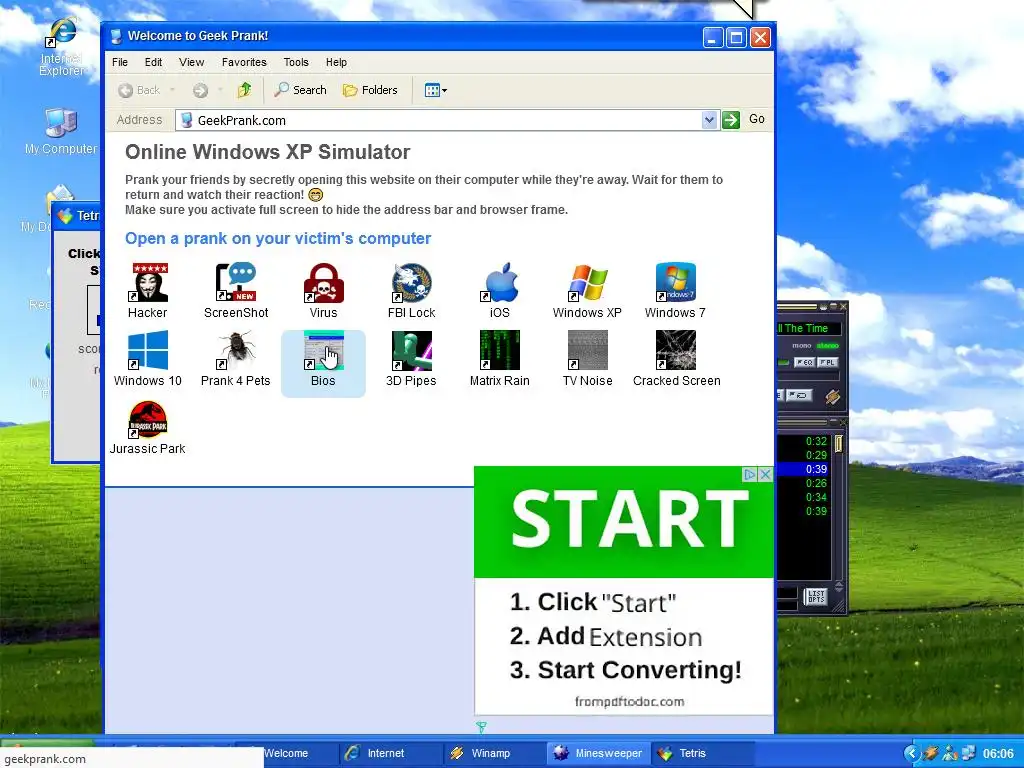The height and width of the screenshot is (768, 1024).
Task: Click the Internet Explorer desktop icon
Action: pos(61,47)
